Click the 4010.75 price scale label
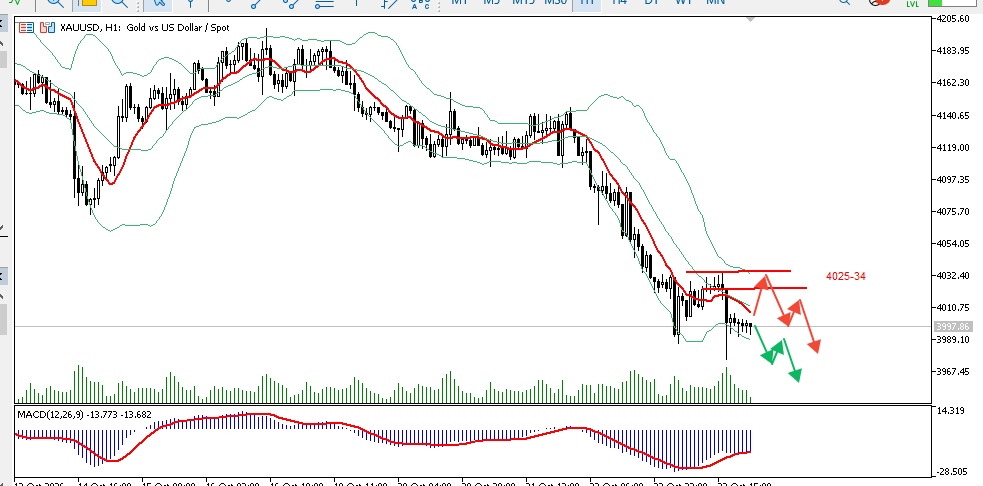This screenshot has height=486, width=983. [954, 307]
